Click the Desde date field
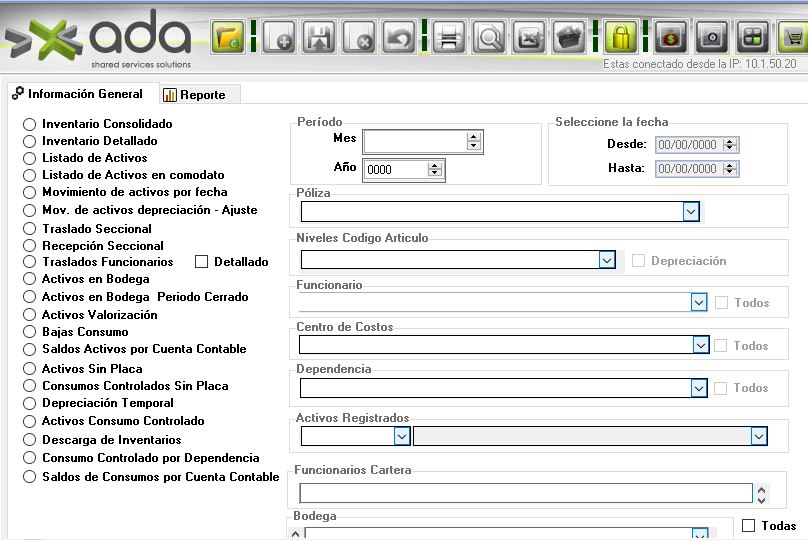Image resolution: width=808 pixels, height=541 pixels. [x=697, y=145]
